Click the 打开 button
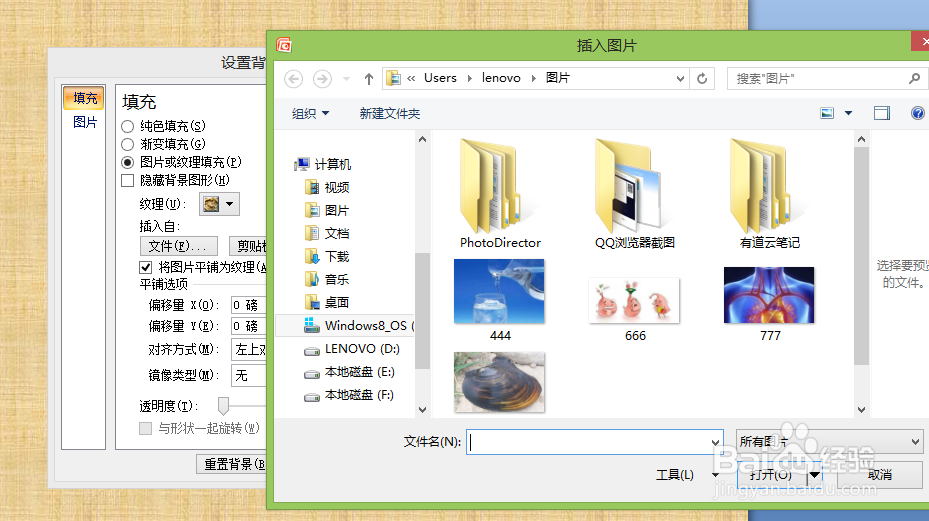 click(772, 475)
